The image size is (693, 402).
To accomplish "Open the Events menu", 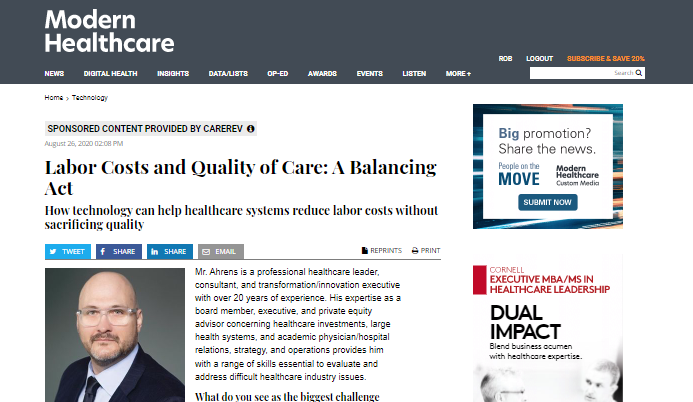I will tap(369, 74).
